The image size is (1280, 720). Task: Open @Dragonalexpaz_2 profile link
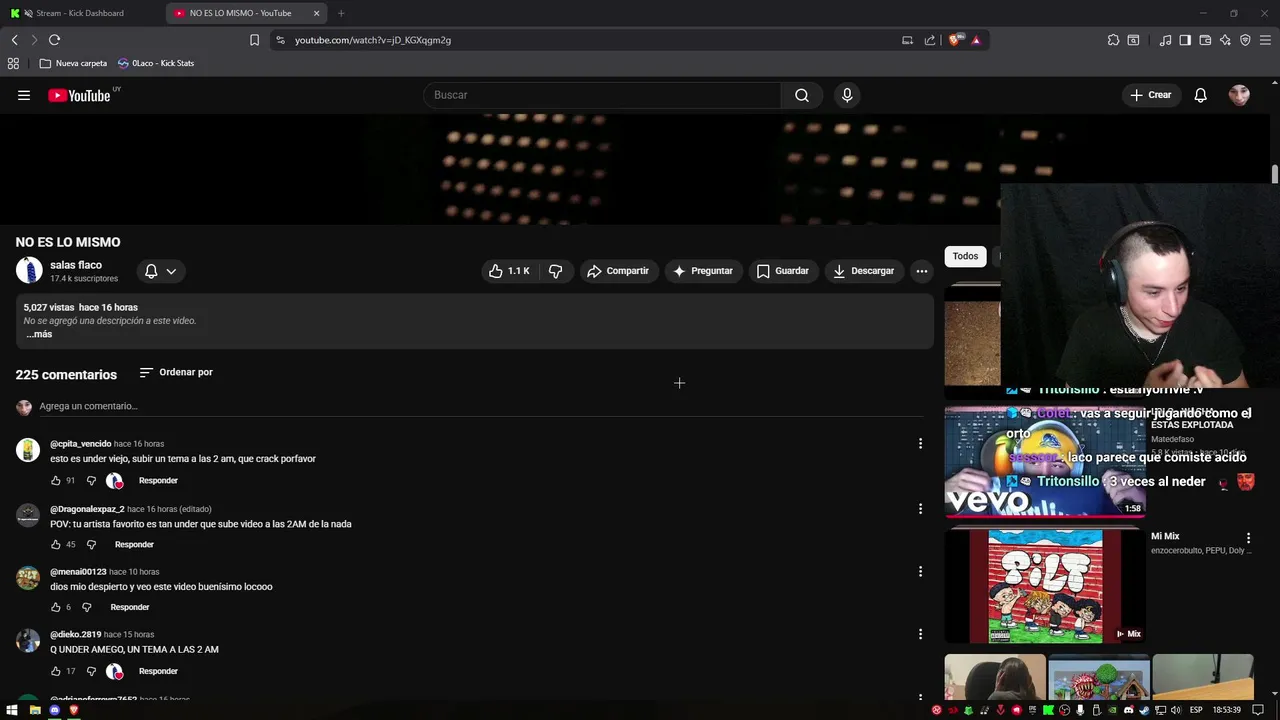click(87, 509)
